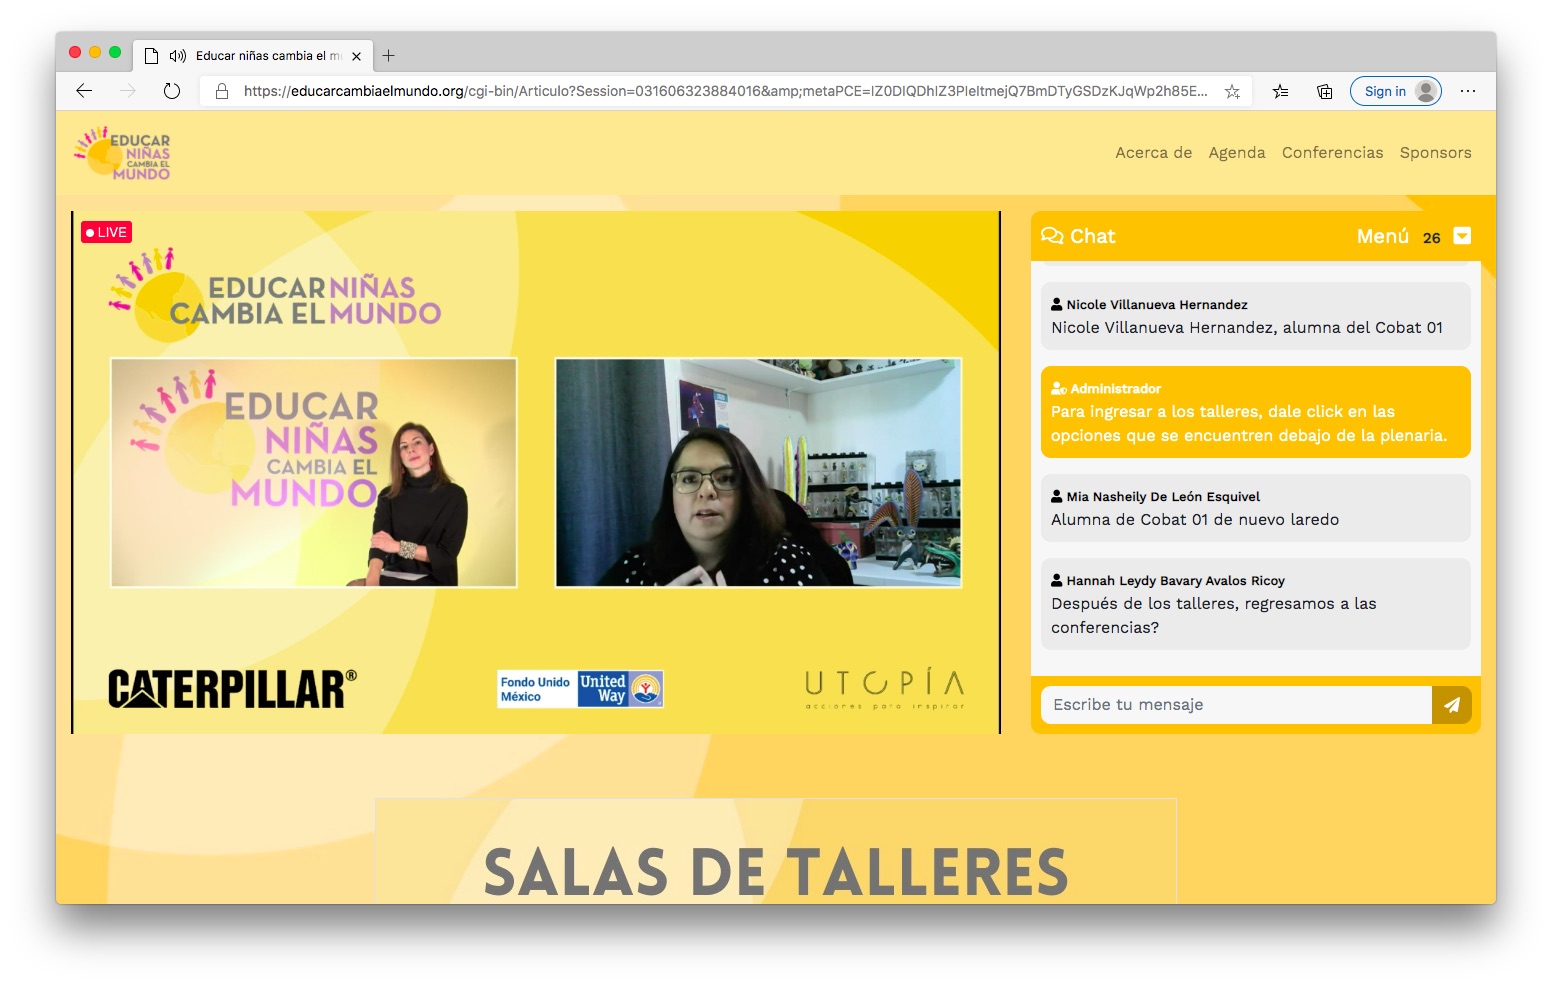Open the browser settings ellipsis menu

1467,91
